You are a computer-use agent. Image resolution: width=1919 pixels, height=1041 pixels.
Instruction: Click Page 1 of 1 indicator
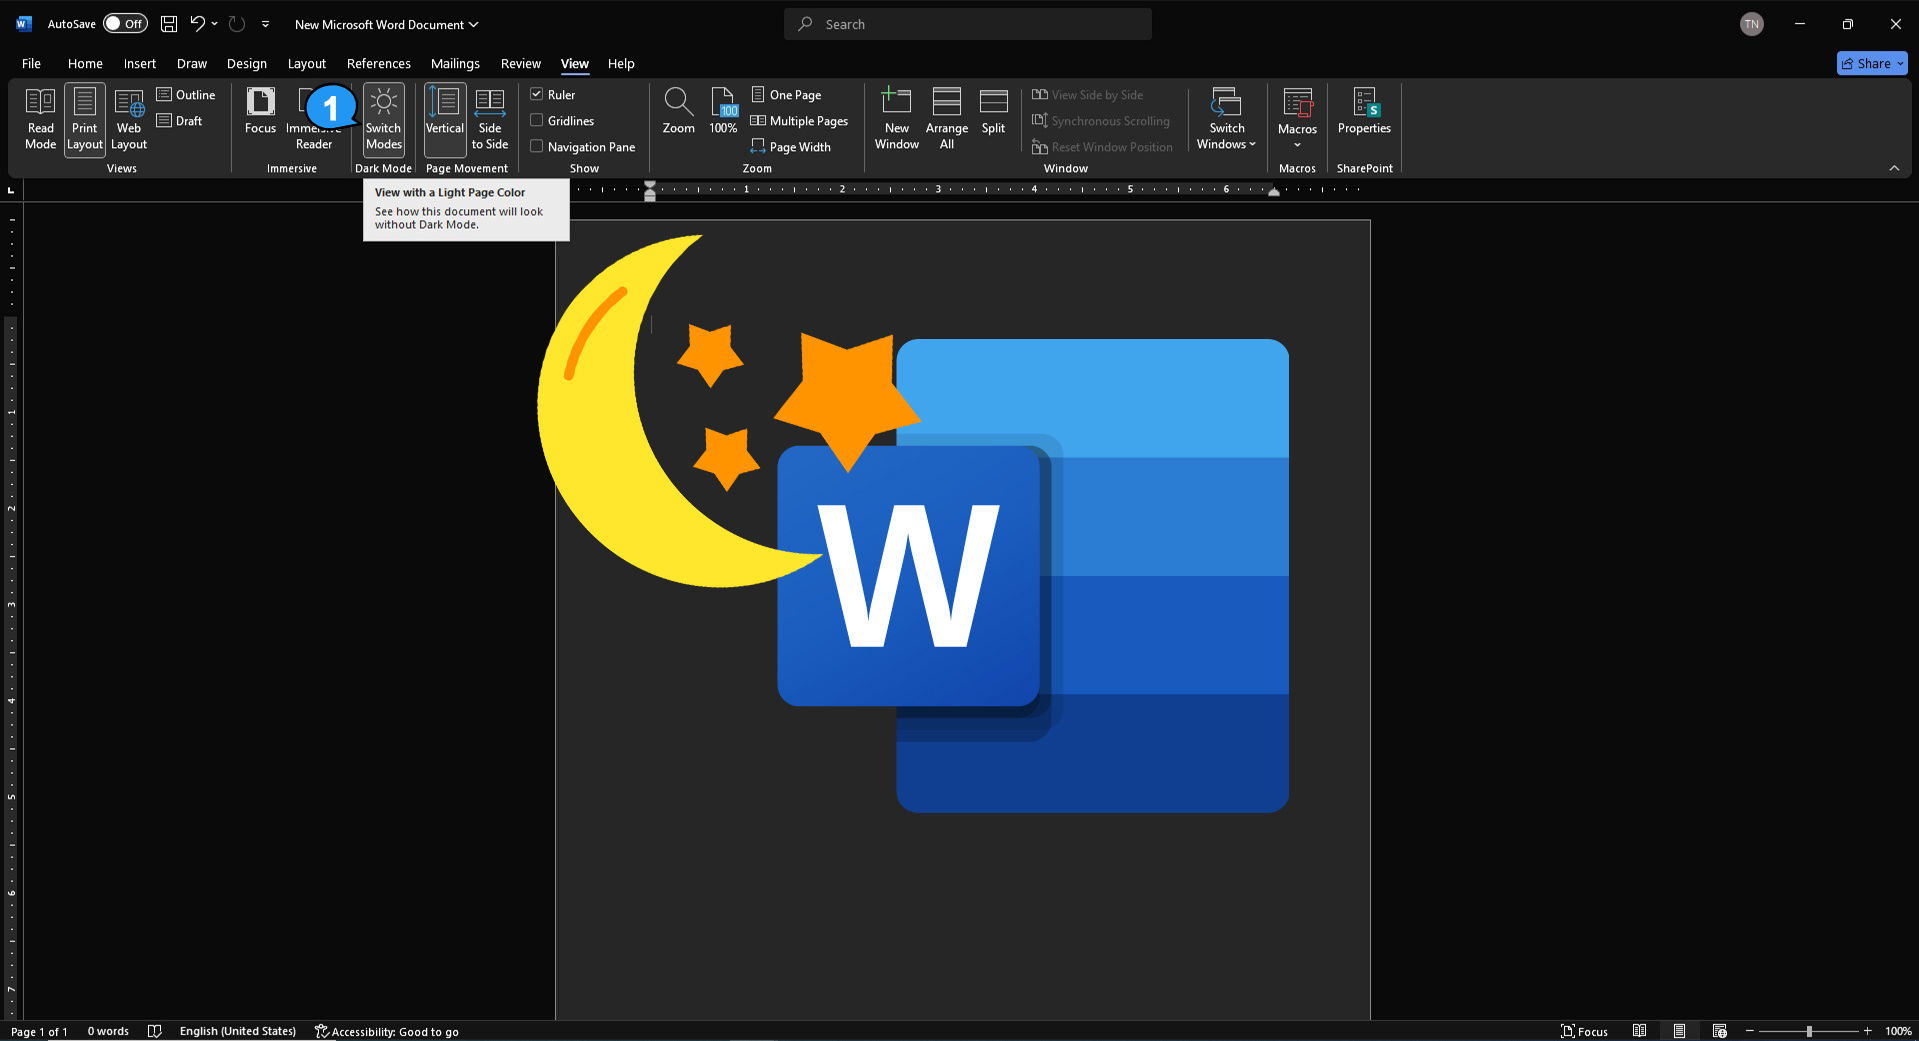pos(39,1031)
